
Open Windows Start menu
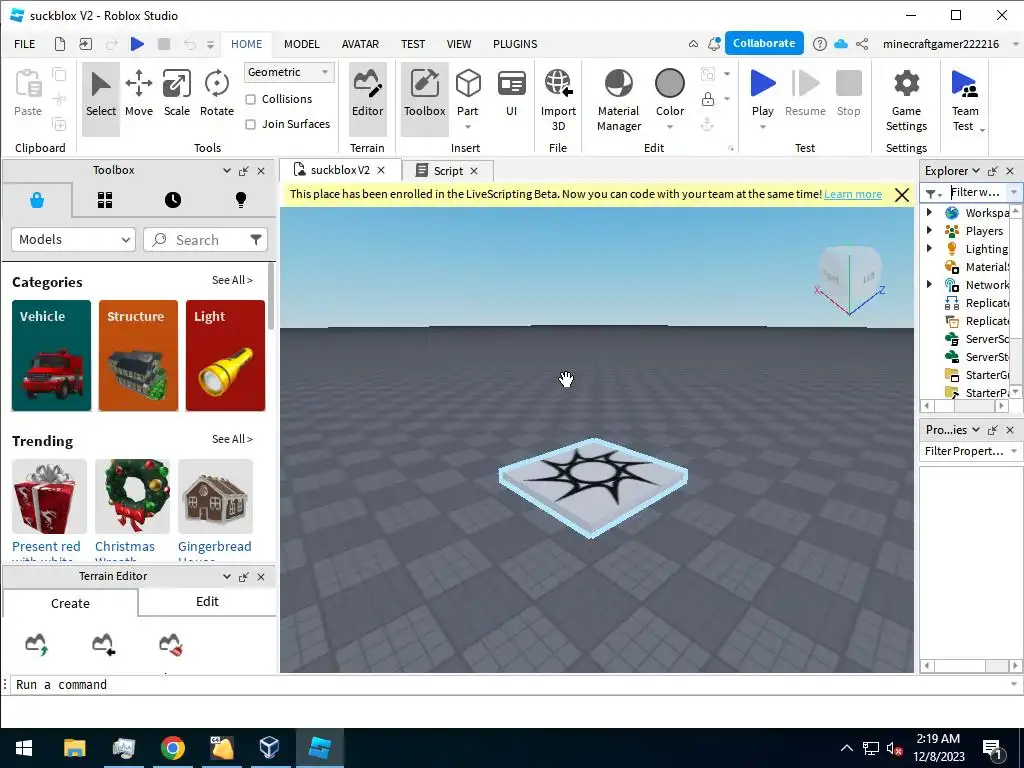point(24,748)
